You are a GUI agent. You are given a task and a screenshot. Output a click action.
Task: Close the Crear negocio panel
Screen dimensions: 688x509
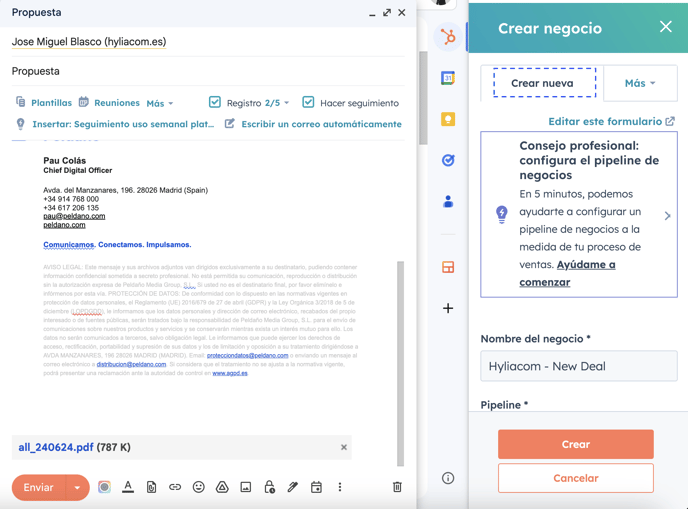click(x=666, y=27)
